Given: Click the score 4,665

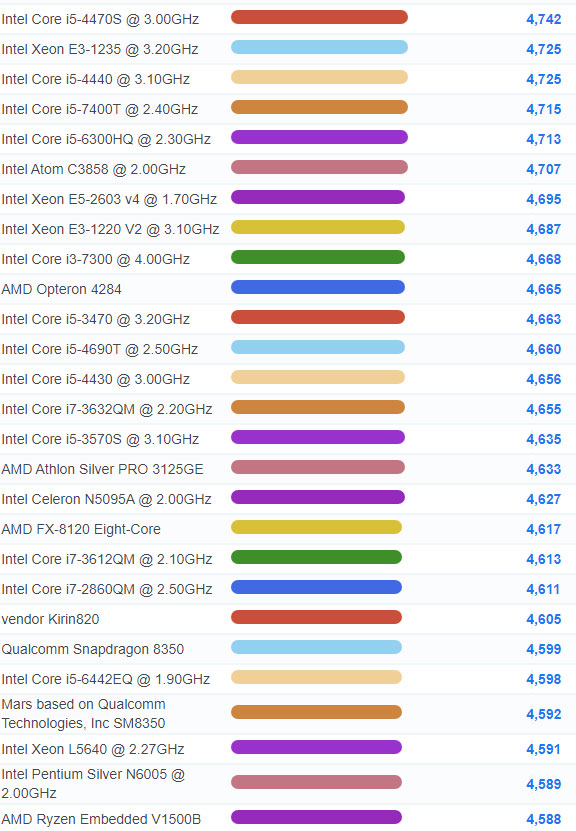Looking at the screenshot, I should click(x=544, y=289).
